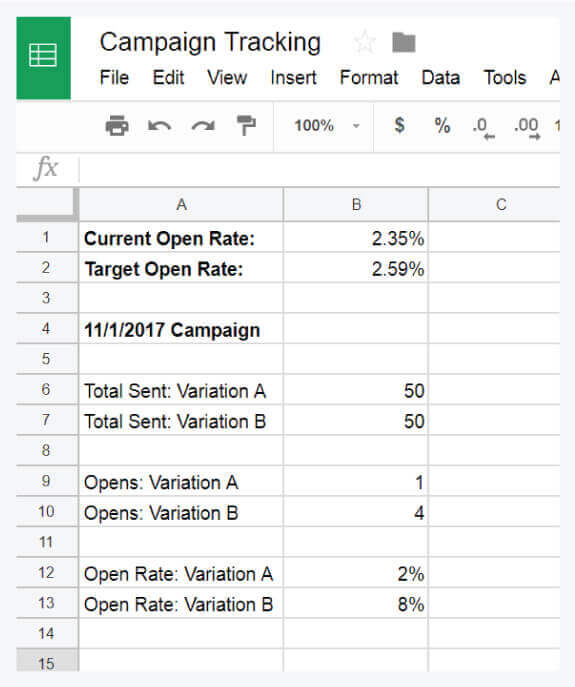Click the print icon
The image size is (575, 687).
coord(117,126)
